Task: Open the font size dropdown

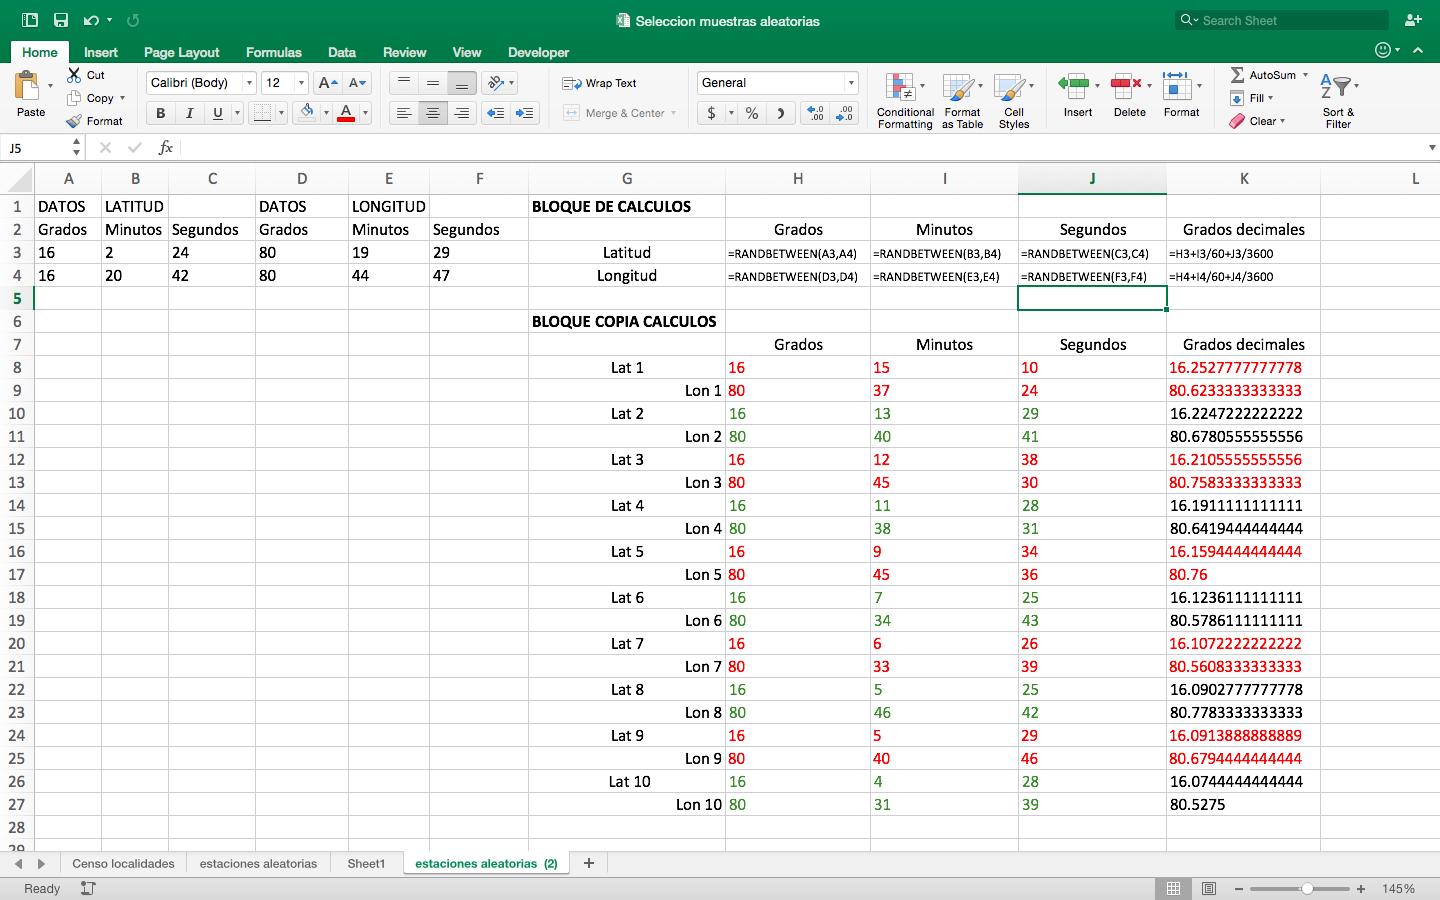Action: [x=301, y=83]
